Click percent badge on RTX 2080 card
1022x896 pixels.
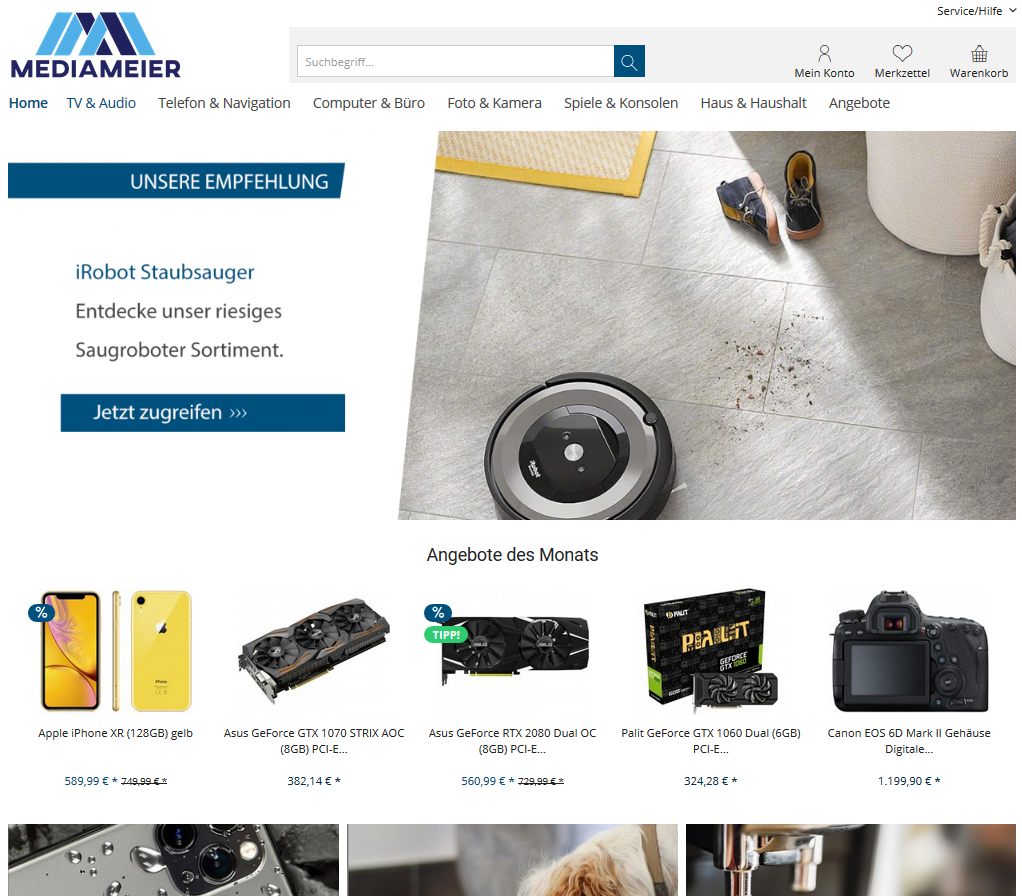(438, 613)
